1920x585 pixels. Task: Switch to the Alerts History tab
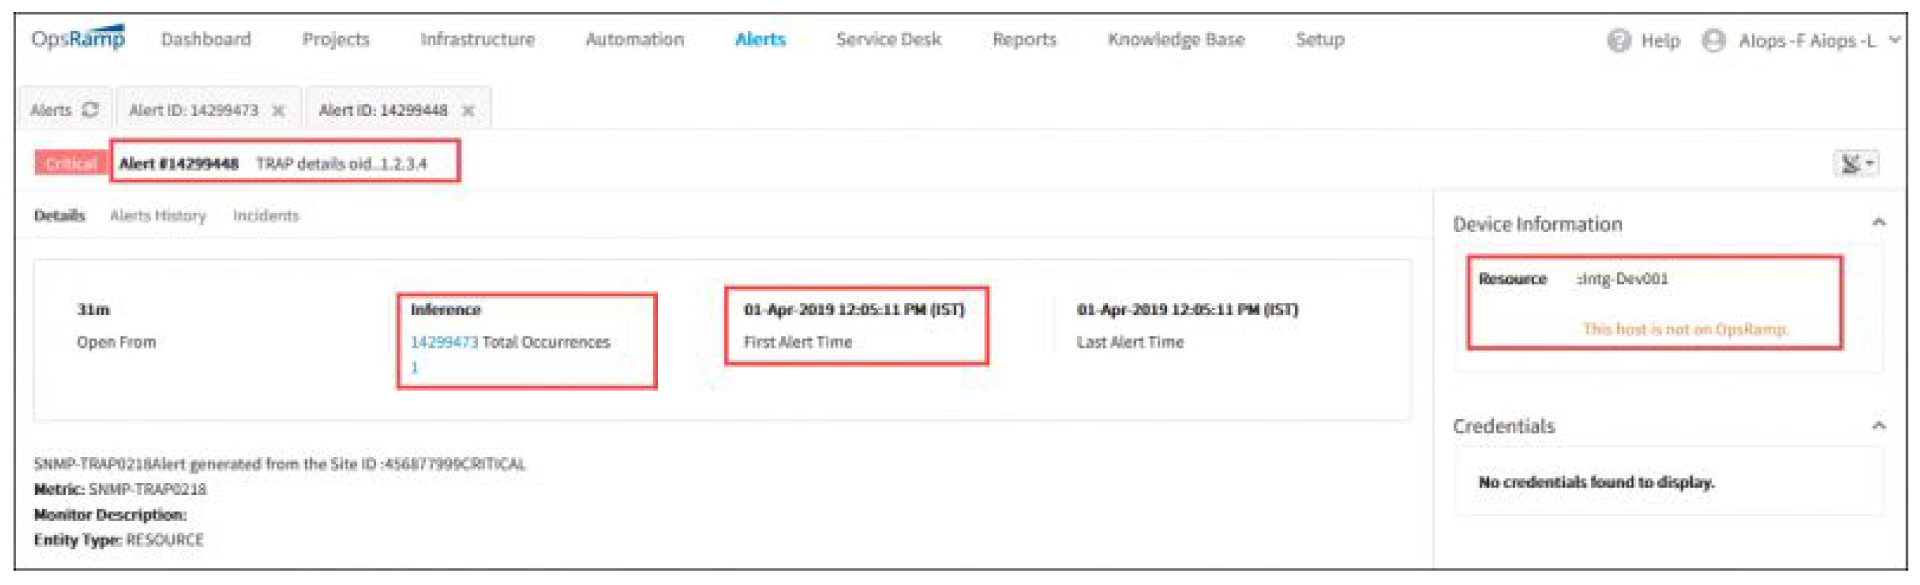coord(158,216)
